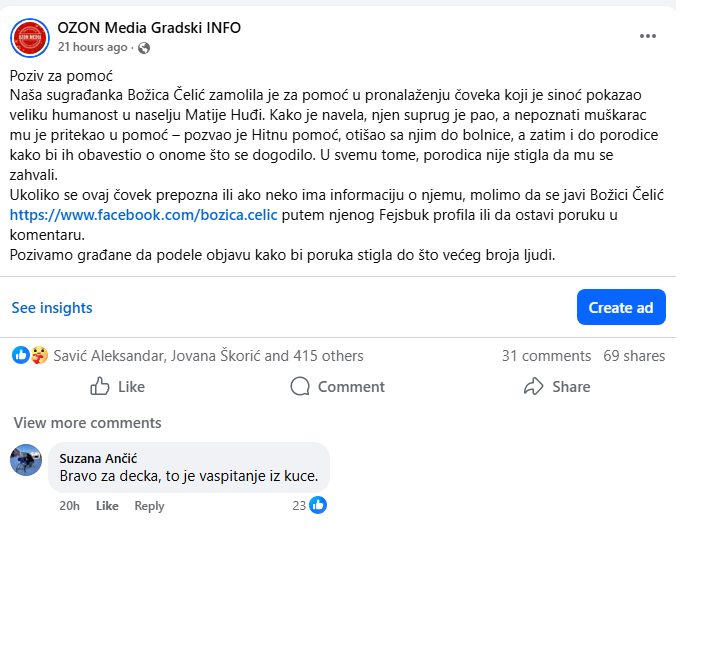Click the public globe privacy icon
This screenshot has width=707, height=648.
coord(144,47)
